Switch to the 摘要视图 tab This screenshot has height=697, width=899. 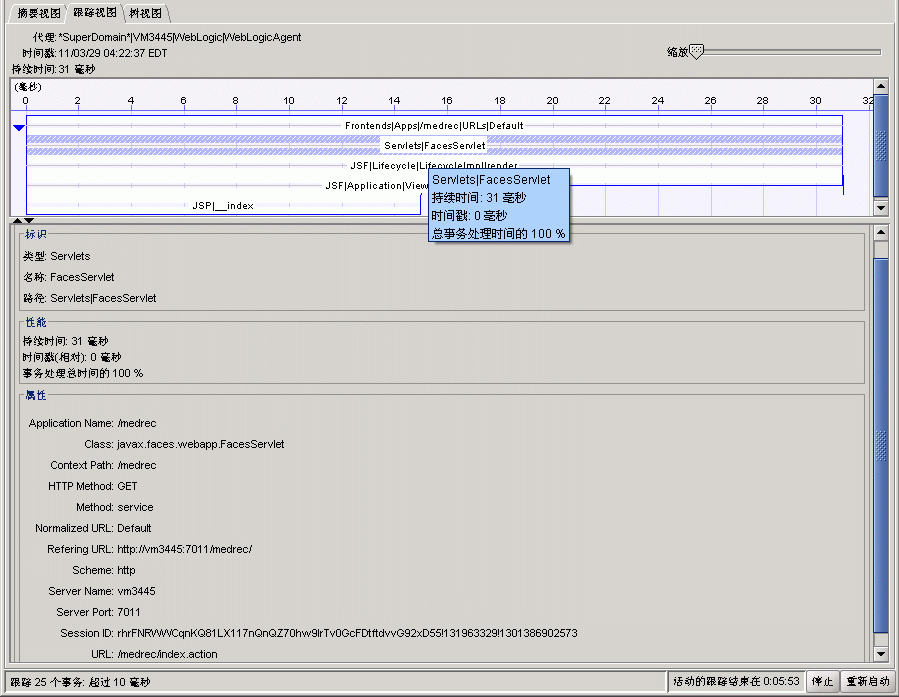38,13
